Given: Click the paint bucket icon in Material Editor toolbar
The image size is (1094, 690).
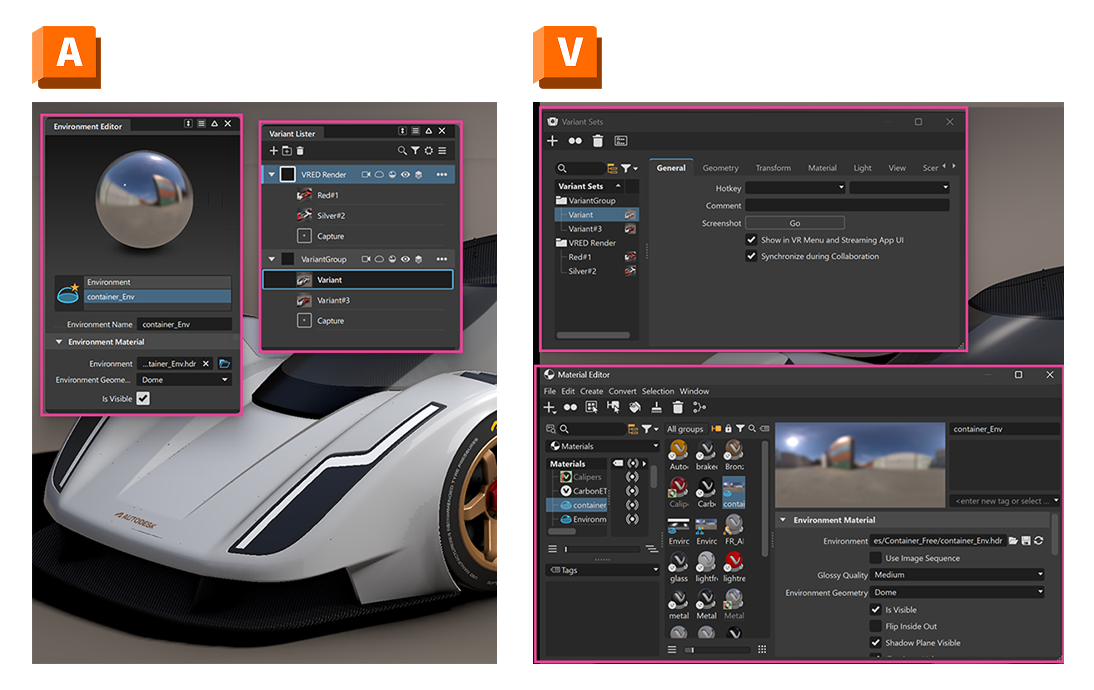Looking at the screenshot, I should 635,407.
